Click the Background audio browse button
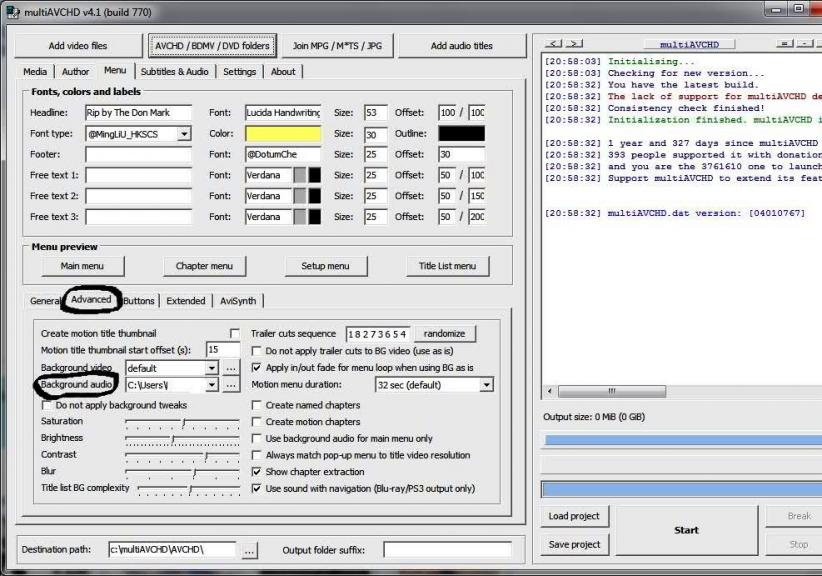 coord(231,385)
